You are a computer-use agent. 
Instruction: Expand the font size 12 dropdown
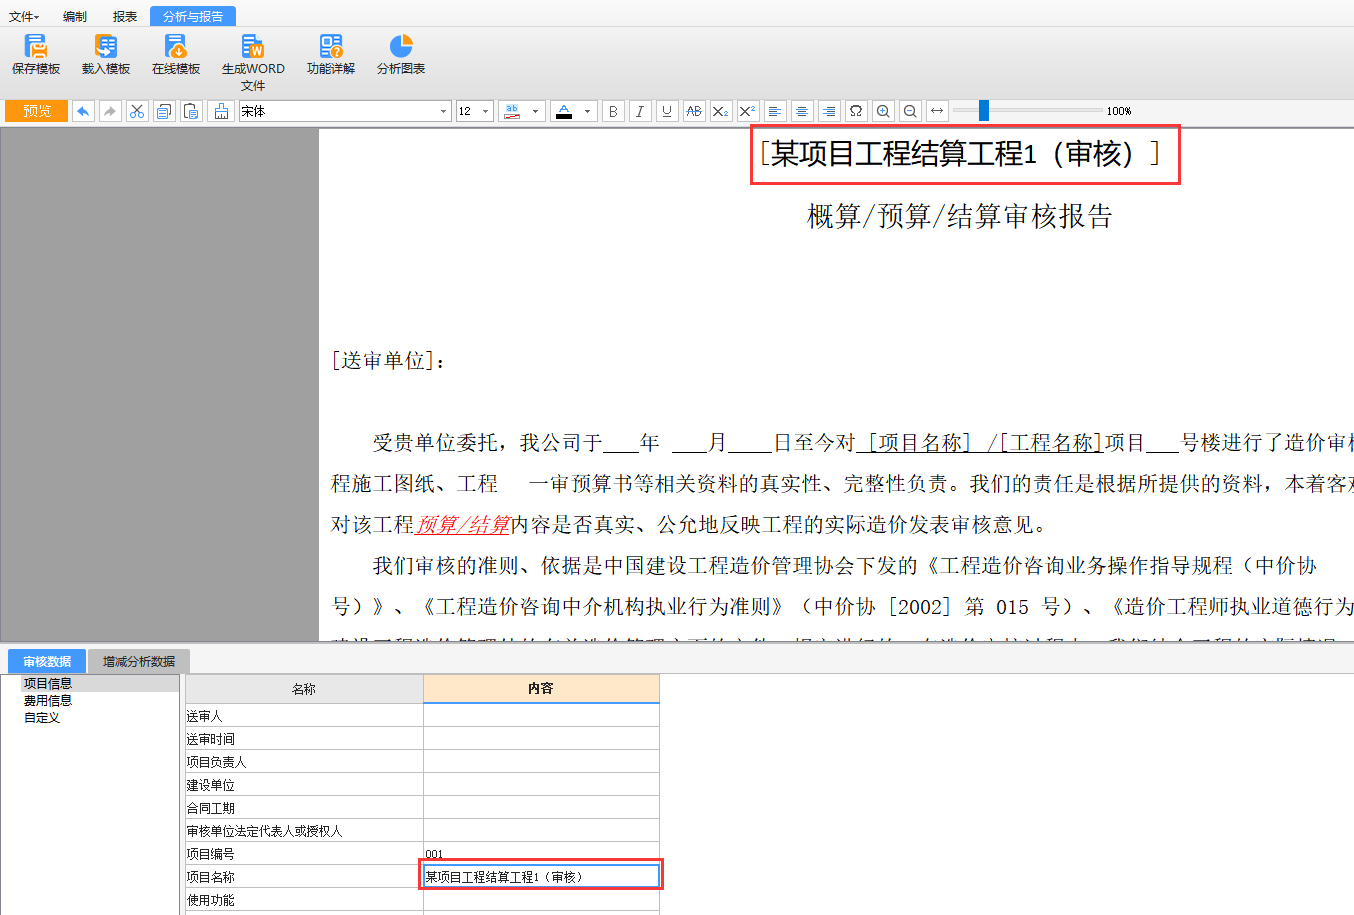486,111
